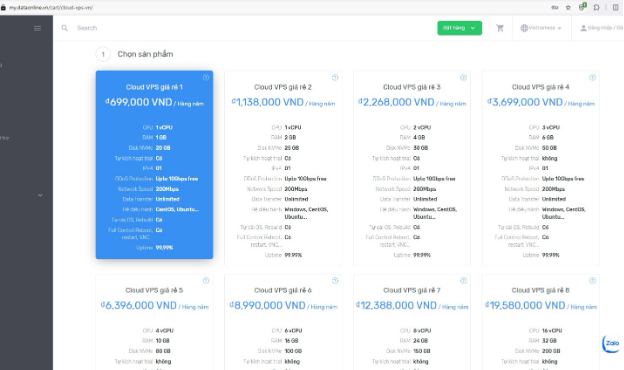Select the Cloud VPS giá rẻ 6 title
Screen dimensions: 624x370
coord(283,290)
